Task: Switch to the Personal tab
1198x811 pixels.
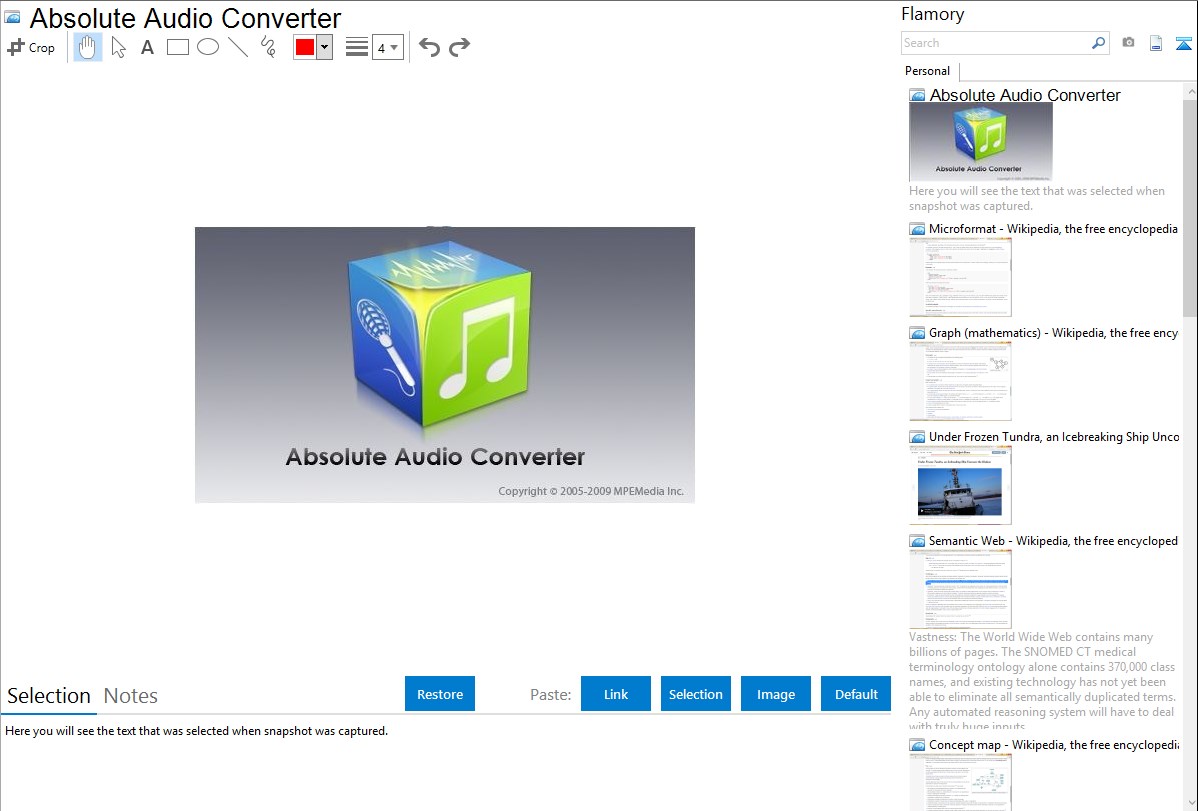Action: [928, 71]
